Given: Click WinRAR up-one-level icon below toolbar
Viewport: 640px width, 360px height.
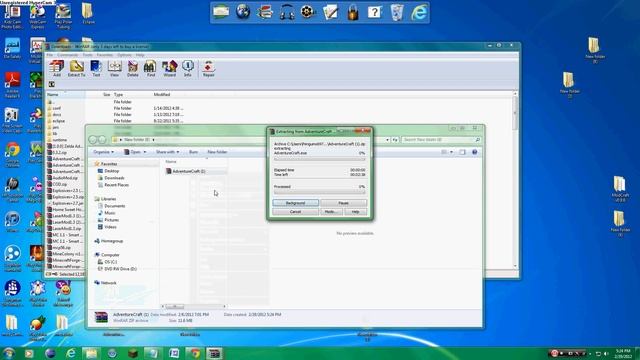Looking at the screenshot, I should 52,84.
